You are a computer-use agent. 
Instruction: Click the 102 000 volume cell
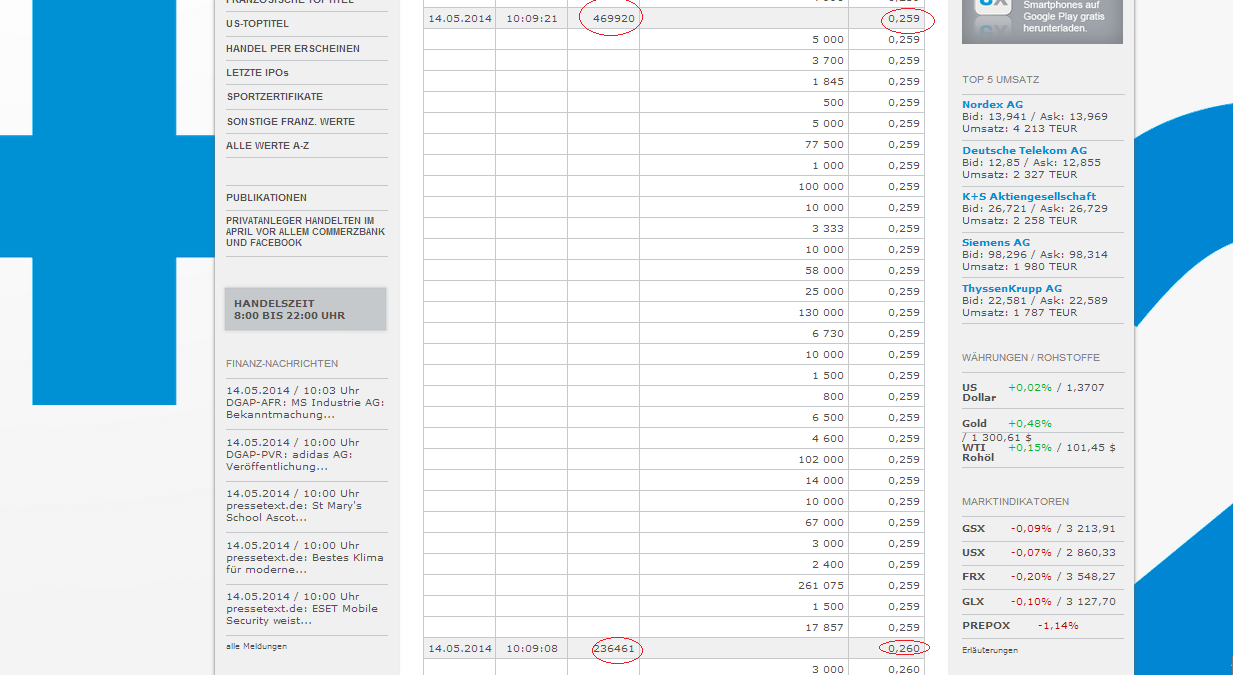pos(744,459)
